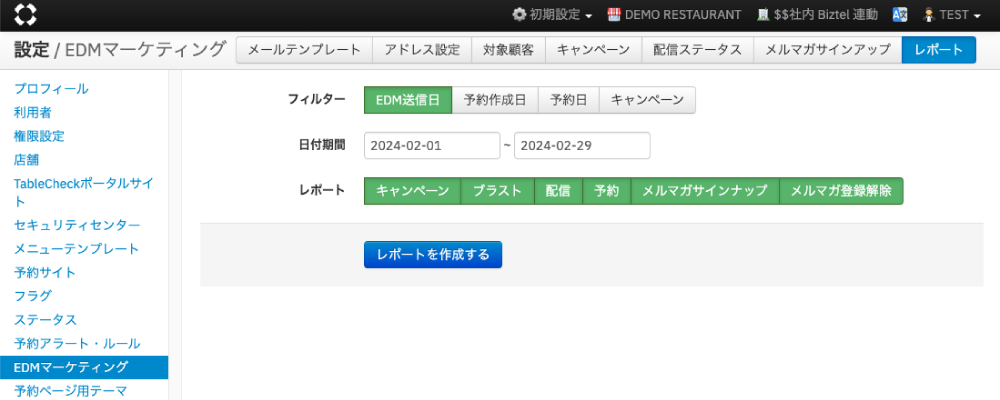Toggle the ブラスト report type
This screenshot has height=400, width=1000.
(497, 191)
